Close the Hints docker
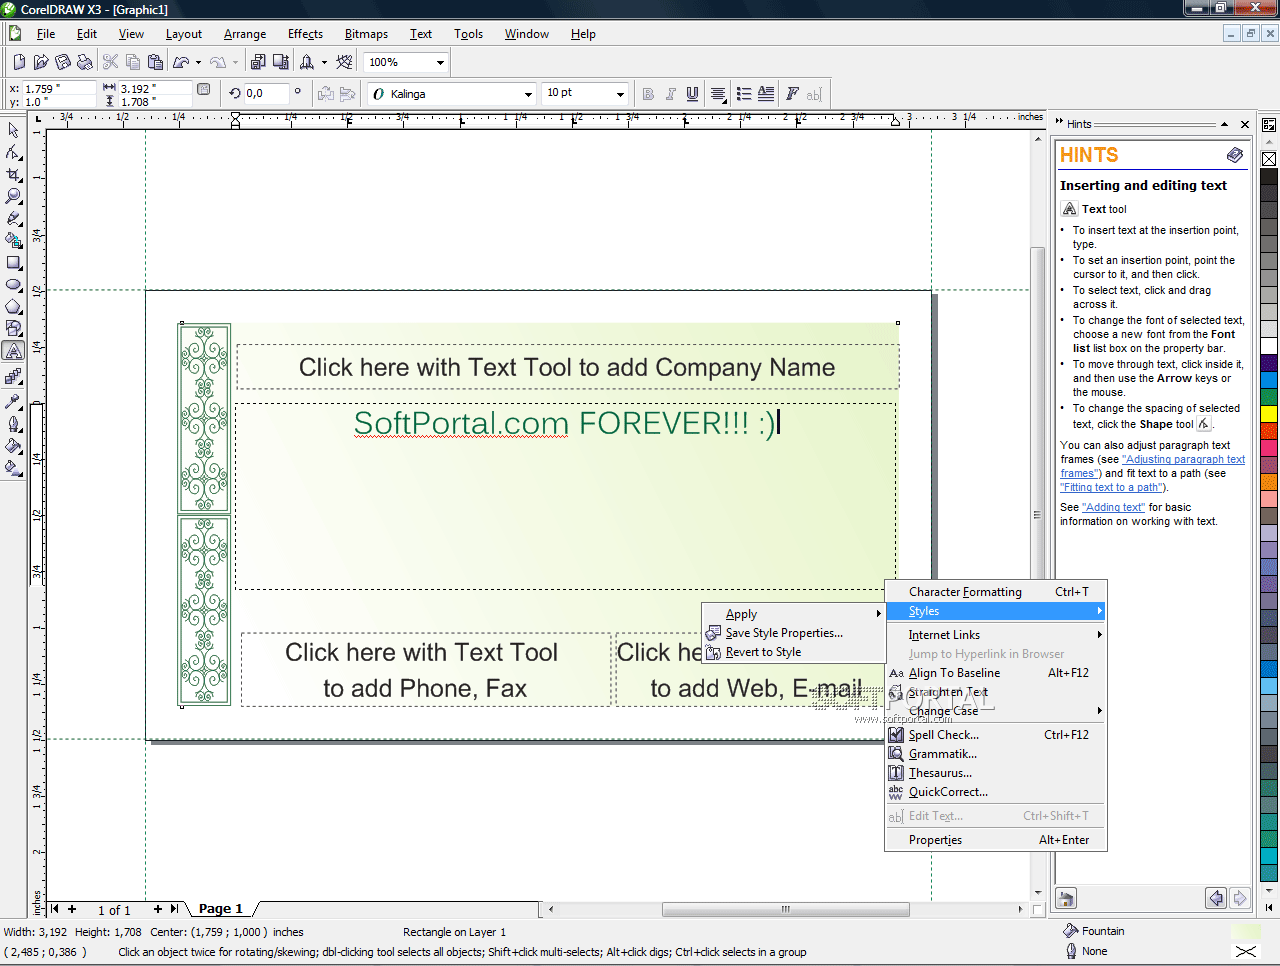Viewport: 1280px width, 966px height. [x=1245, y=124]
